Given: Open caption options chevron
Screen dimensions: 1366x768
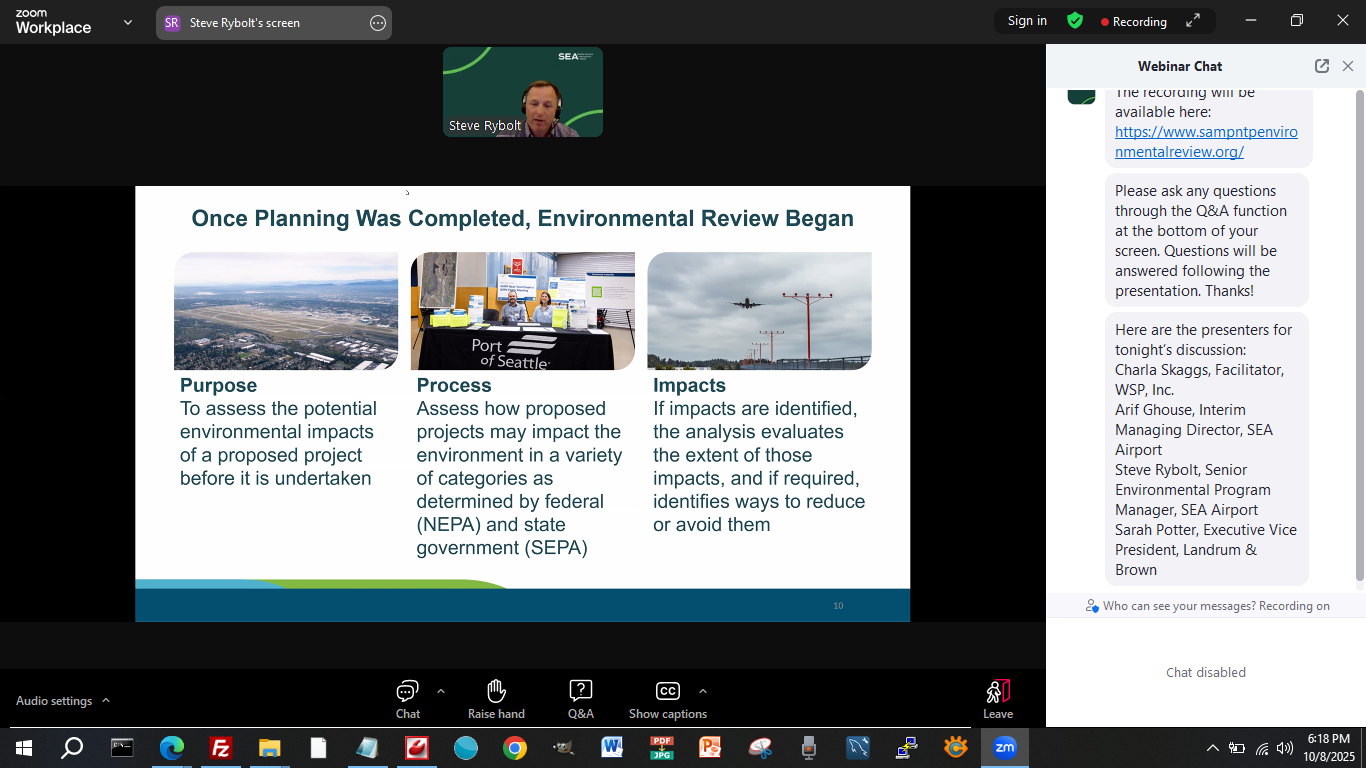Looking at the screenshot, I should click(703, 691).
